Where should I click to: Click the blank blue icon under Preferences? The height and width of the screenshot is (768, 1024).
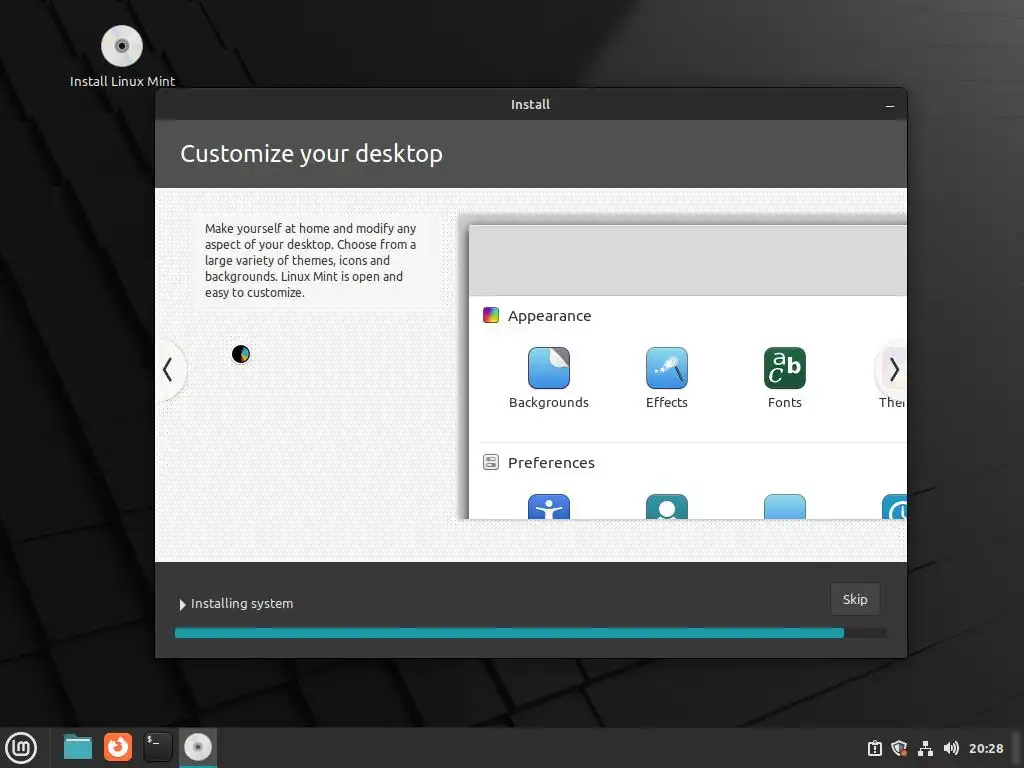[784, 507]
